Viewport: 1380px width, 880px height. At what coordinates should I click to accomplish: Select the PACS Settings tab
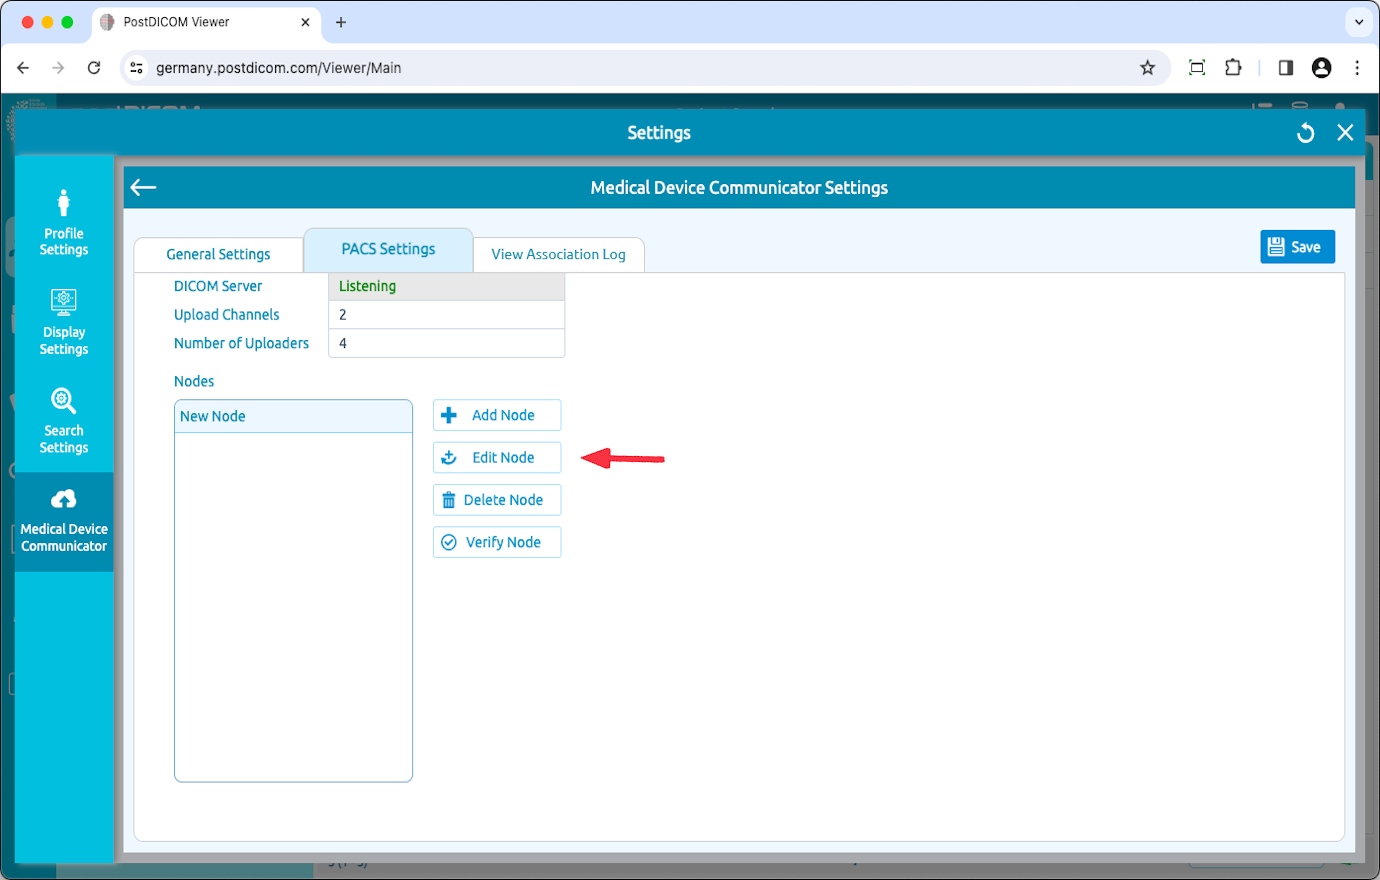388,248
